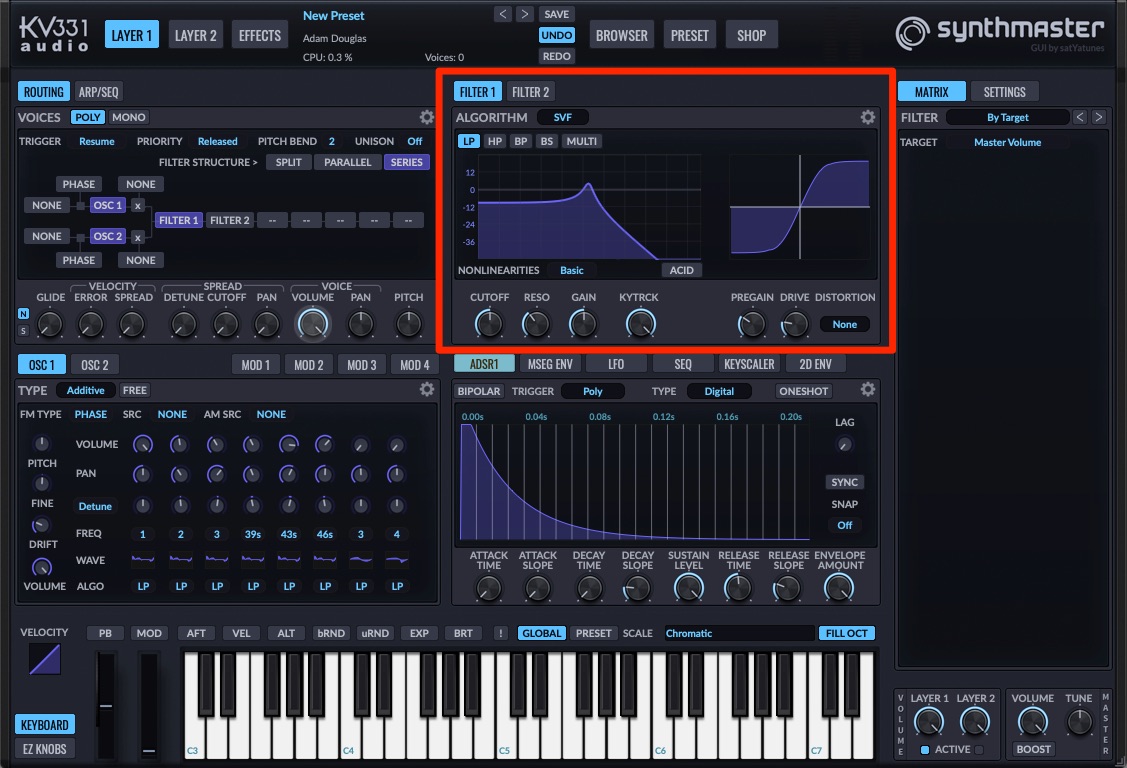Screen dimensions: 1127x768
Task: Switch to the LAYER 2 tab
Action: point(196,35)
